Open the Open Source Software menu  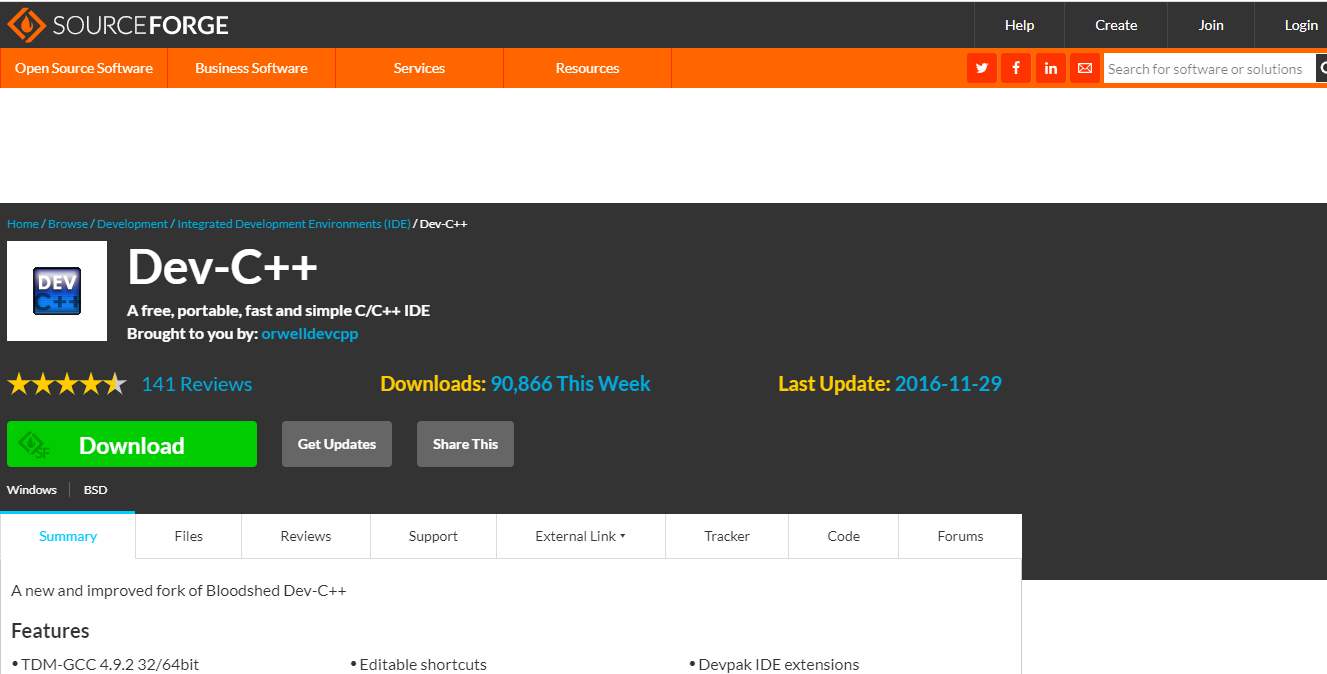coord(84,68)
